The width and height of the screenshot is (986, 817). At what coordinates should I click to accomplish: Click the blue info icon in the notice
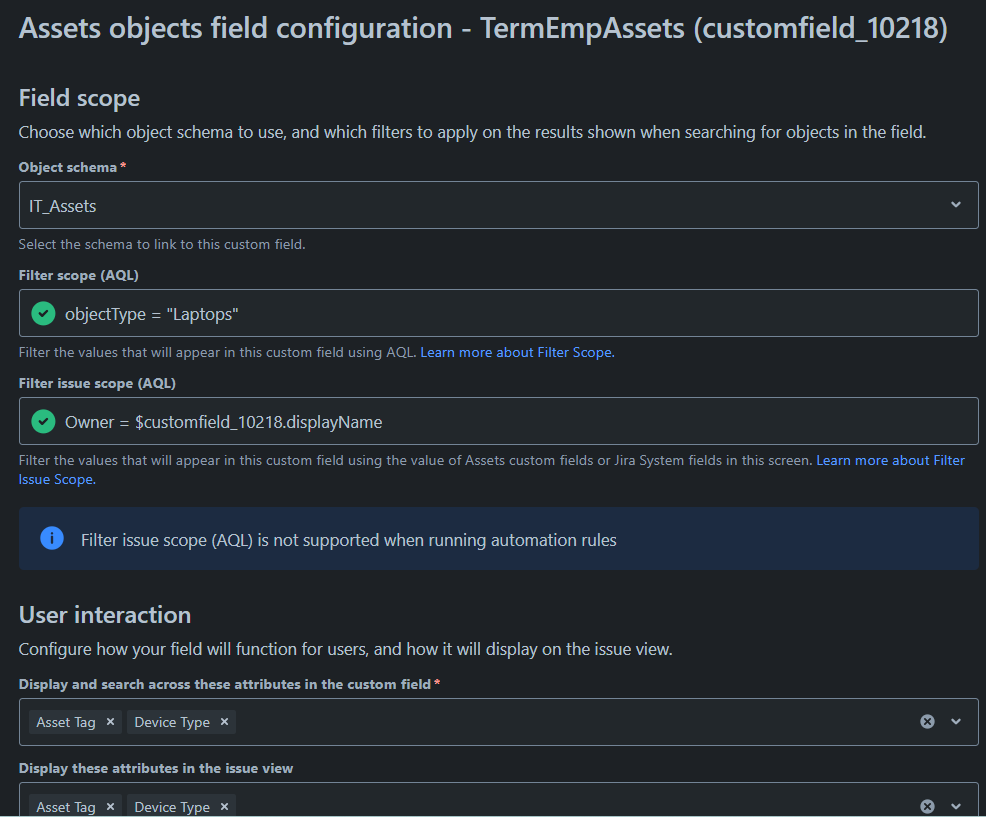(x=52, y=539)
